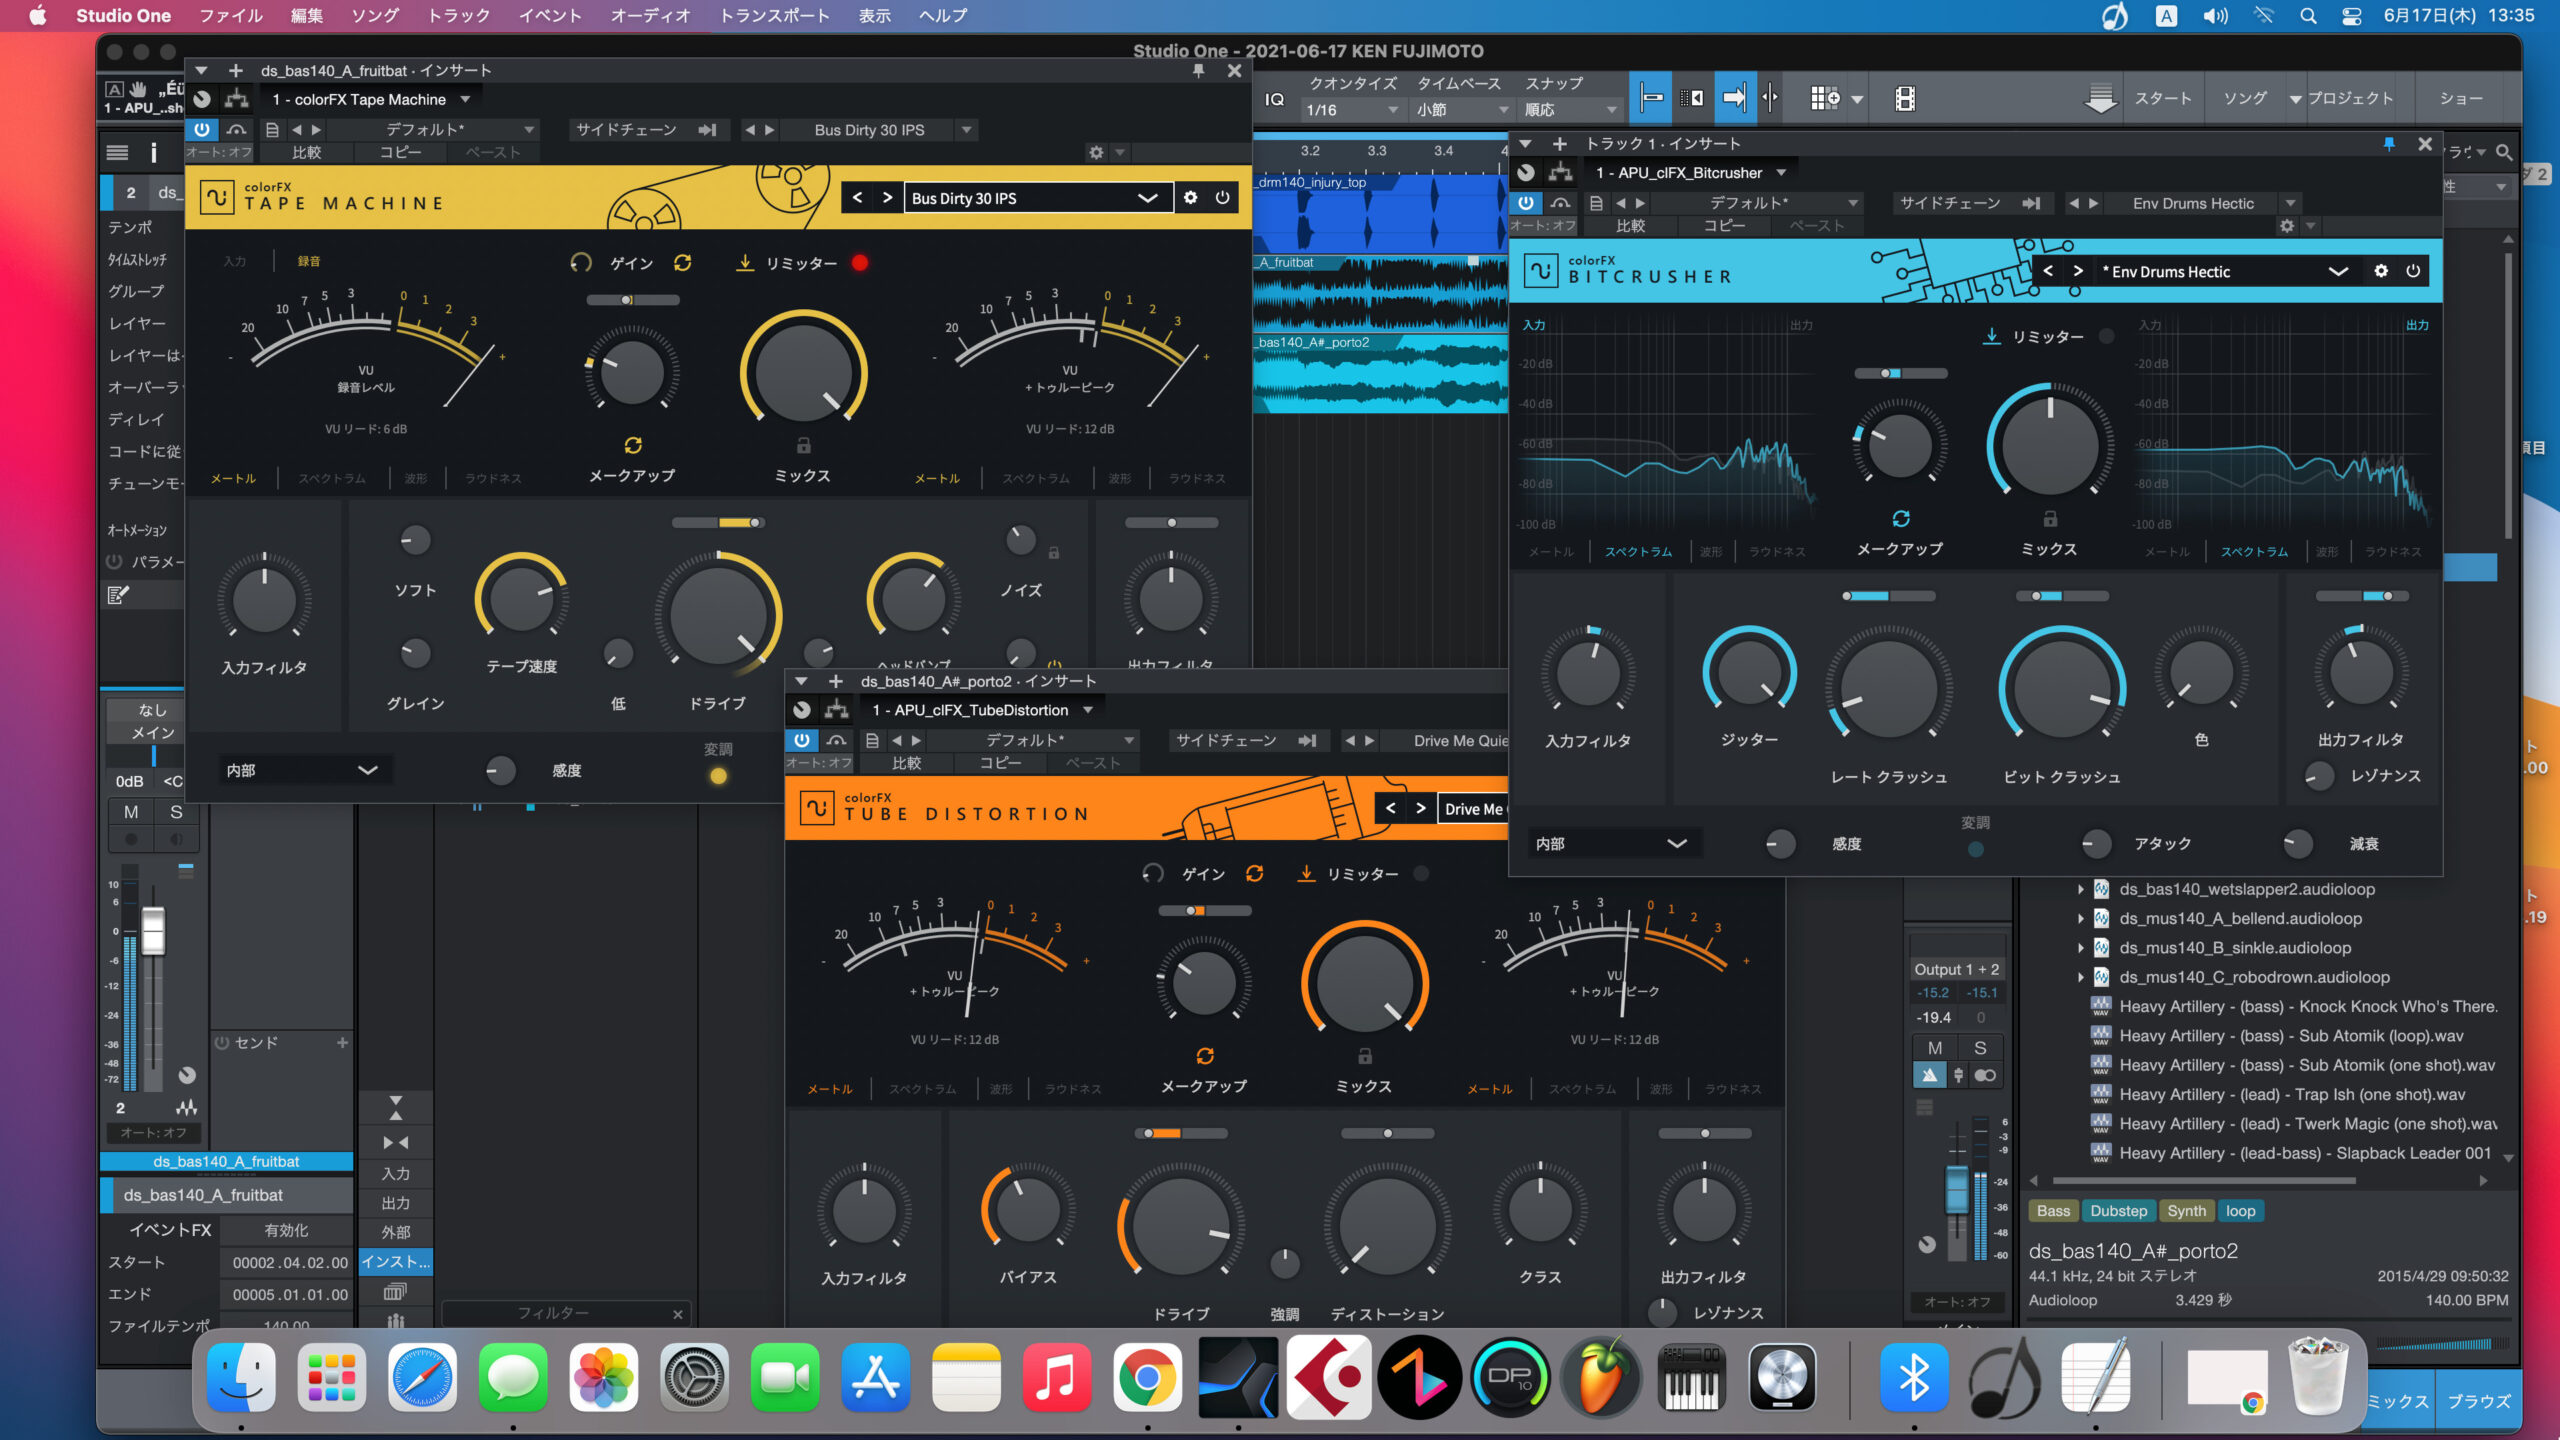Select ds_mus140_B_sinkle.audioloop file
This screenshot has width=2560, height=1440.
tap(2235, 948)
